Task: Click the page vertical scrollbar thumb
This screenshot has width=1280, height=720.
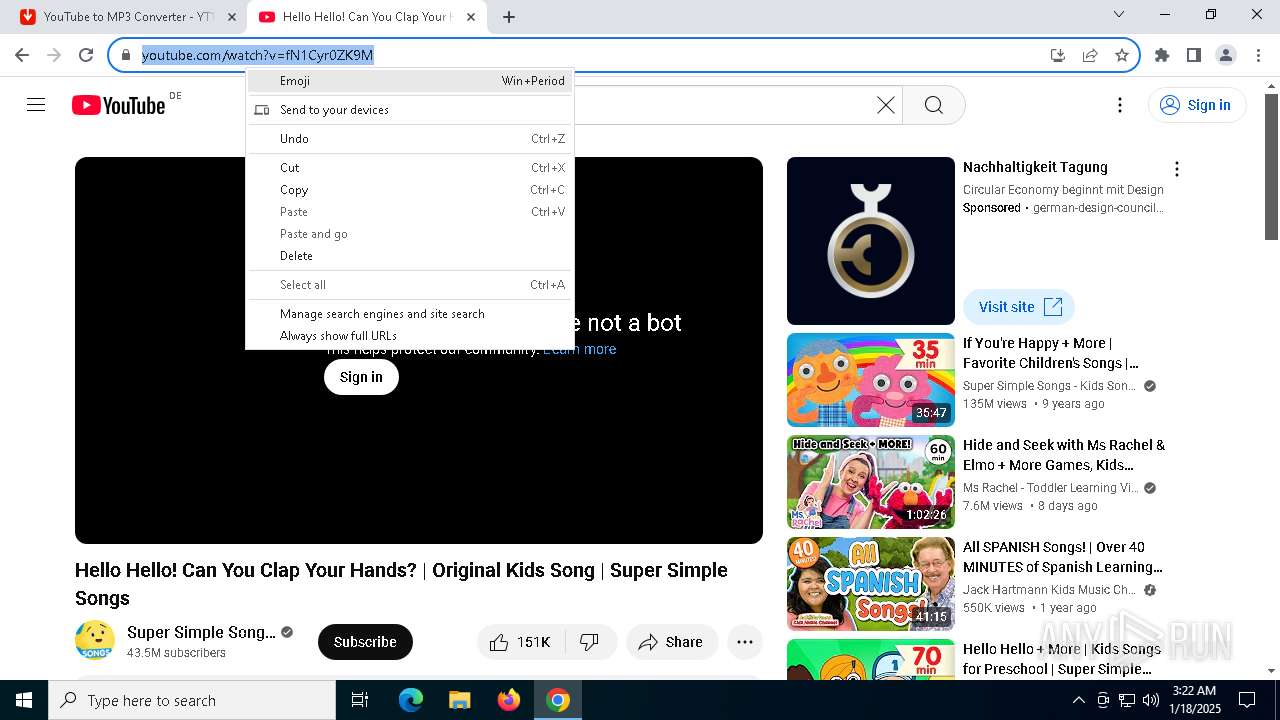Action: pyautogui.click(x=1272, y=167)
